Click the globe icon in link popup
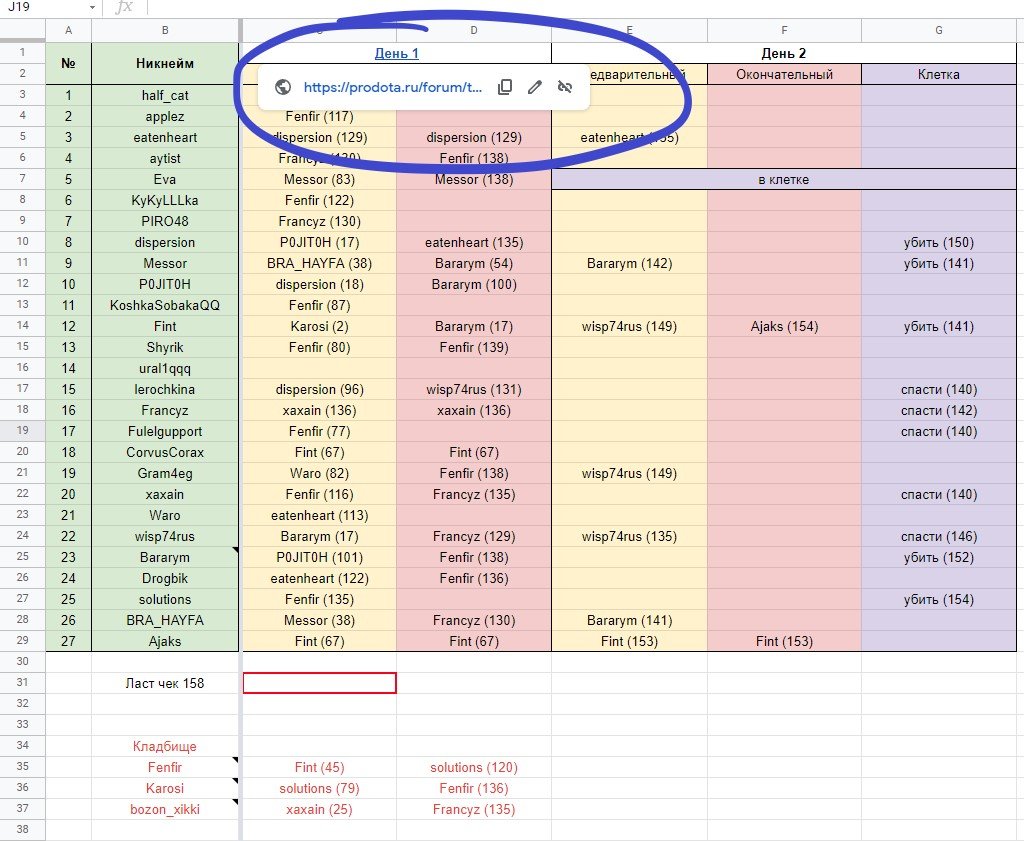Screen dimensions: 1024x841 point(282,88)
